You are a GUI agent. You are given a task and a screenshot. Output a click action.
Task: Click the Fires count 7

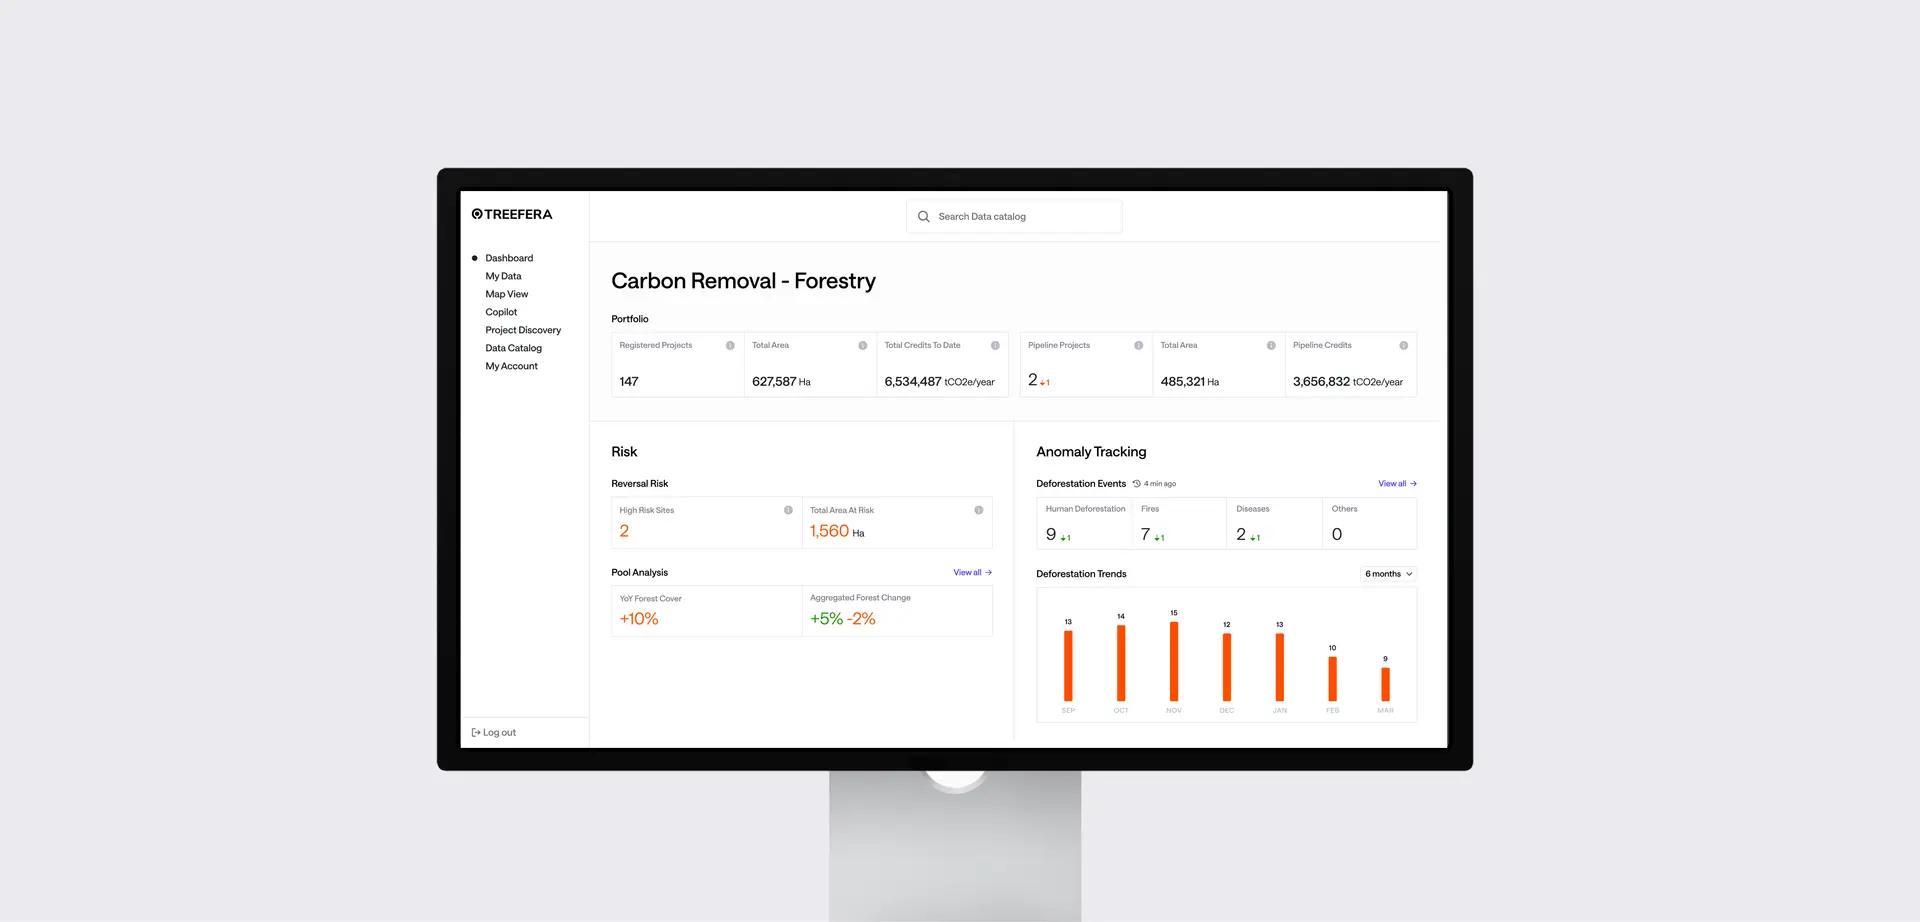pos(1146,535)
